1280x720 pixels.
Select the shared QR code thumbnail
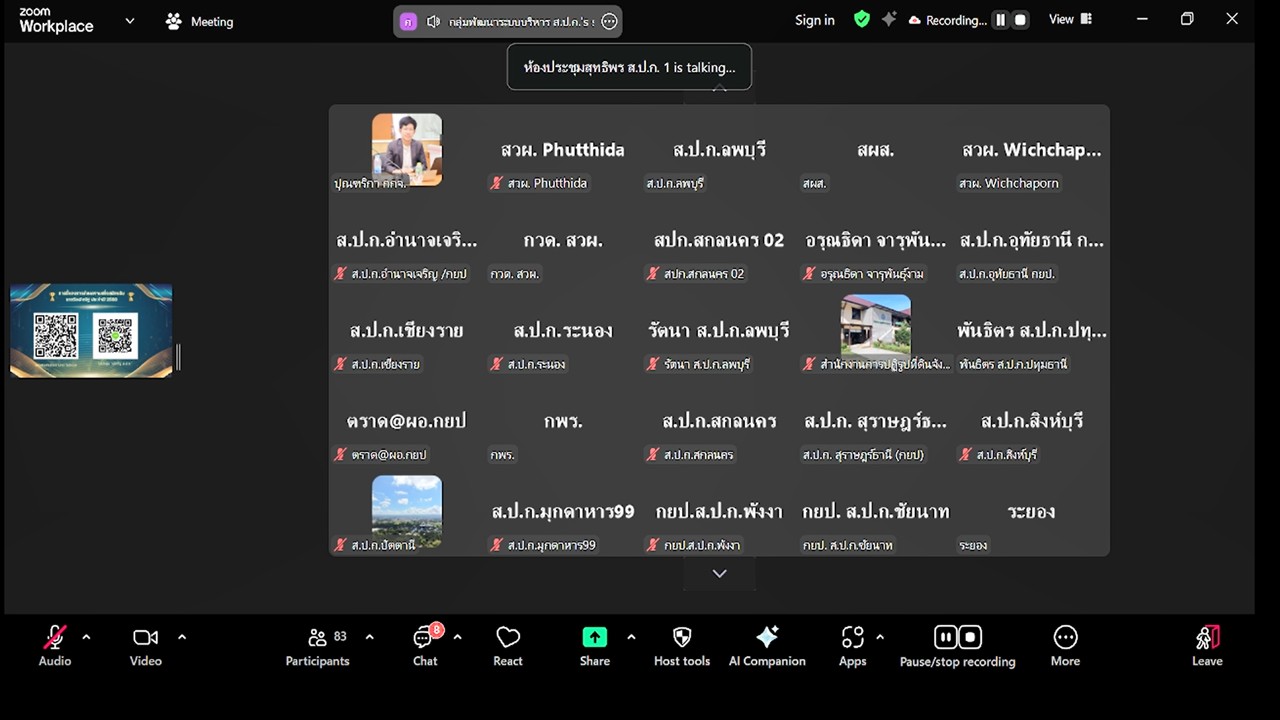91,331
